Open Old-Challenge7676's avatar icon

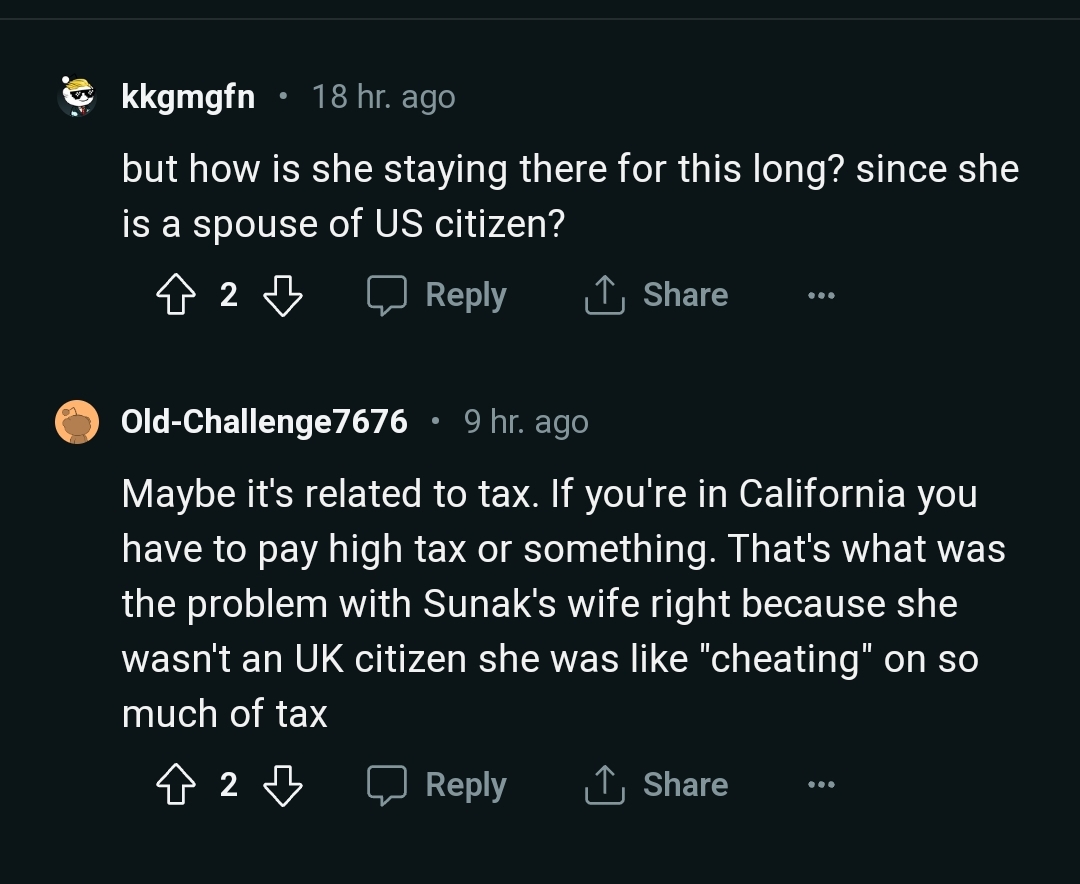[77, 422]
